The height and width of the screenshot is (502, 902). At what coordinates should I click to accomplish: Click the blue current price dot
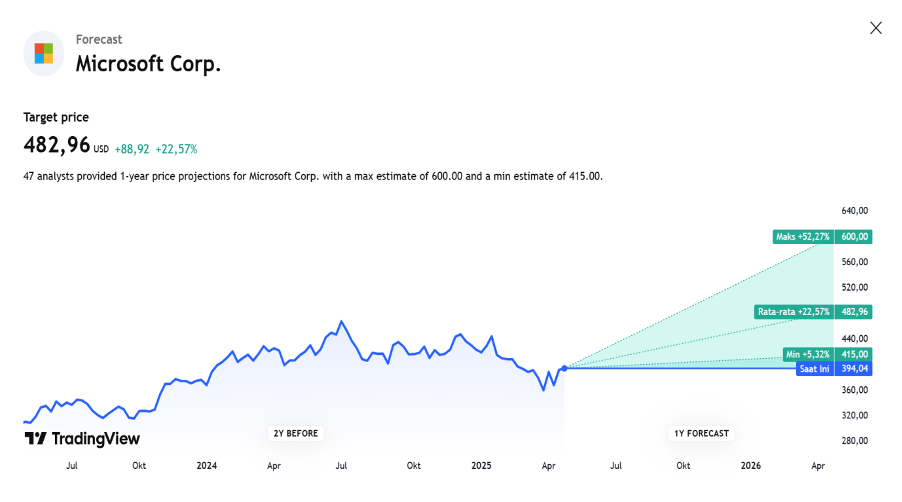click(564, 368)
